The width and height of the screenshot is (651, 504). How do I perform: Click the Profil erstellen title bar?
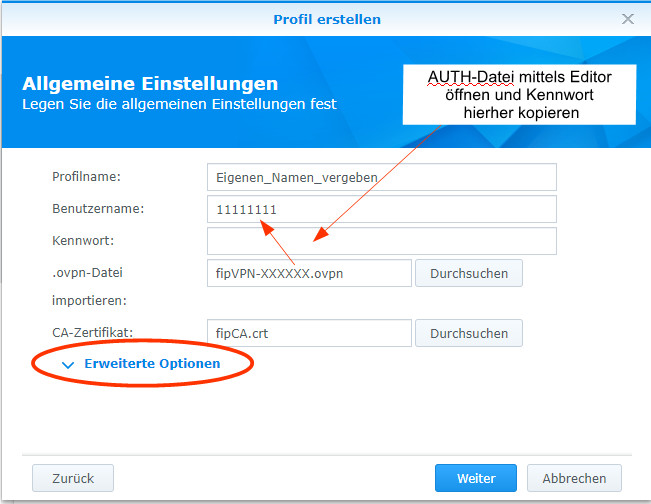tap(325, 19)
